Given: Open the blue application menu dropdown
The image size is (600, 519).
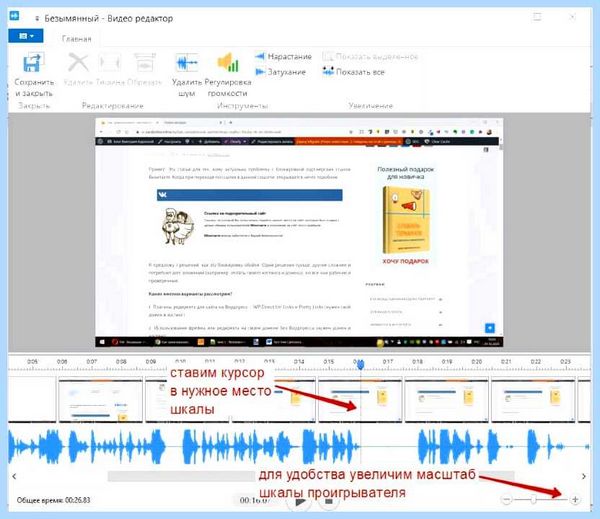Looking at the screenshot, I should tap(26, 36).
